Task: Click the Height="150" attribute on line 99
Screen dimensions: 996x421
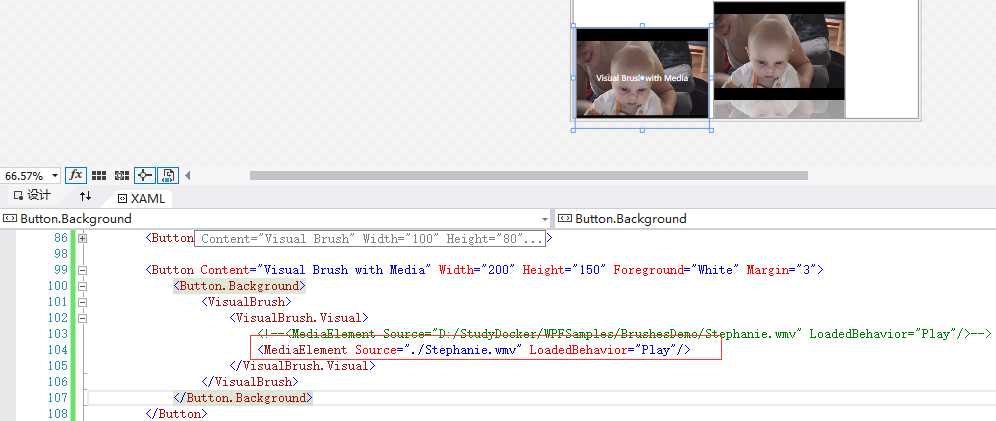Action: [565, 270]
